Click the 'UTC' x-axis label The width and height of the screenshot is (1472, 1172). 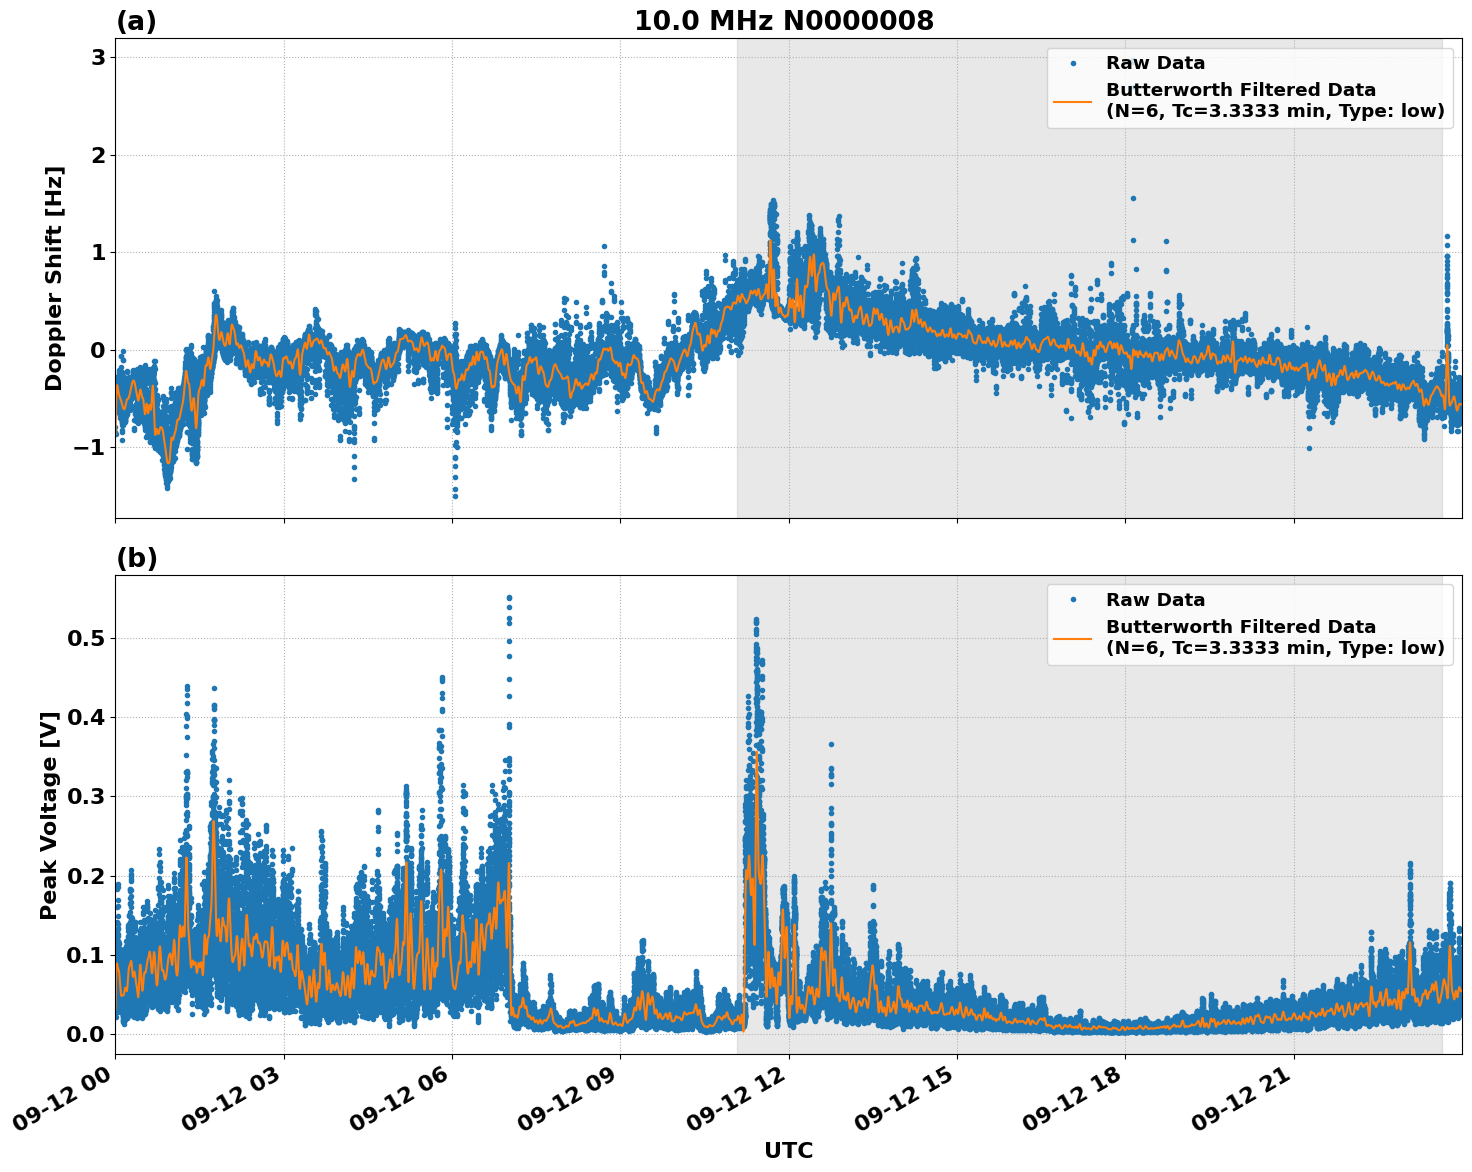pos(788,1150)
